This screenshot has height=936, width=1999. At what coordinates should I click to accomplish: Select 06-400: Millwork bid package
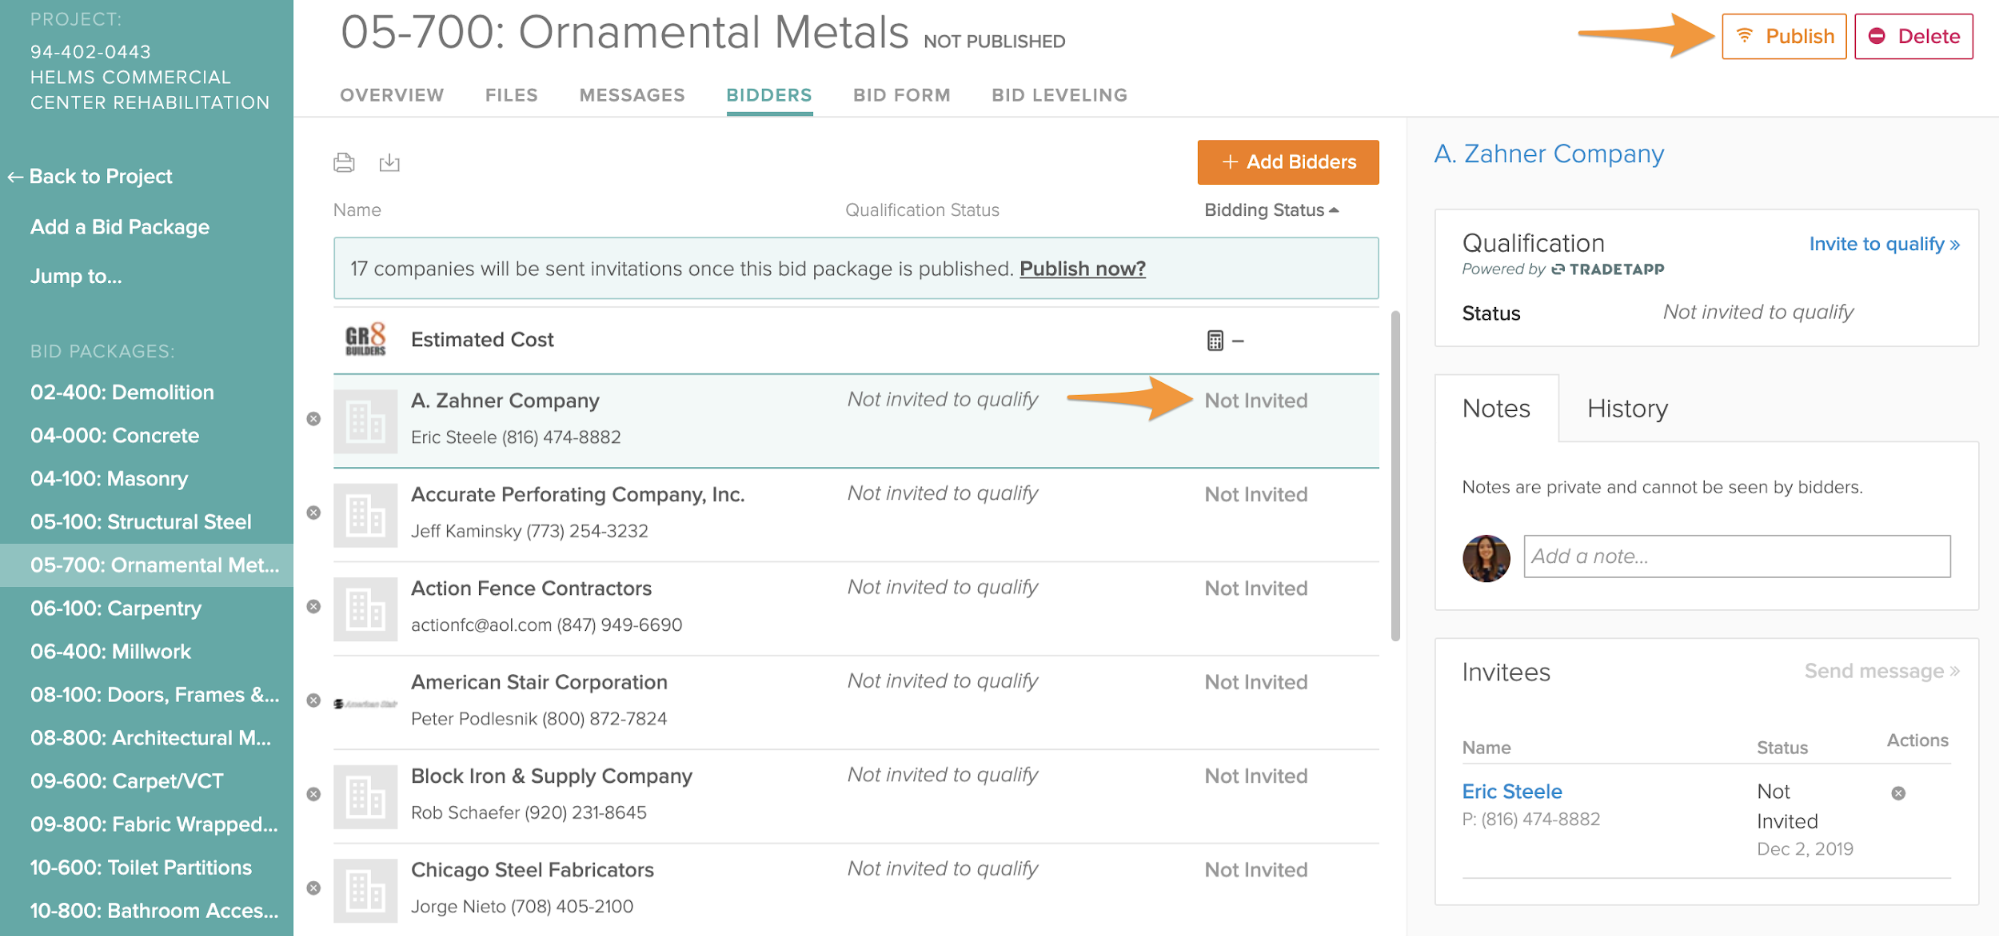pos(110,652)
